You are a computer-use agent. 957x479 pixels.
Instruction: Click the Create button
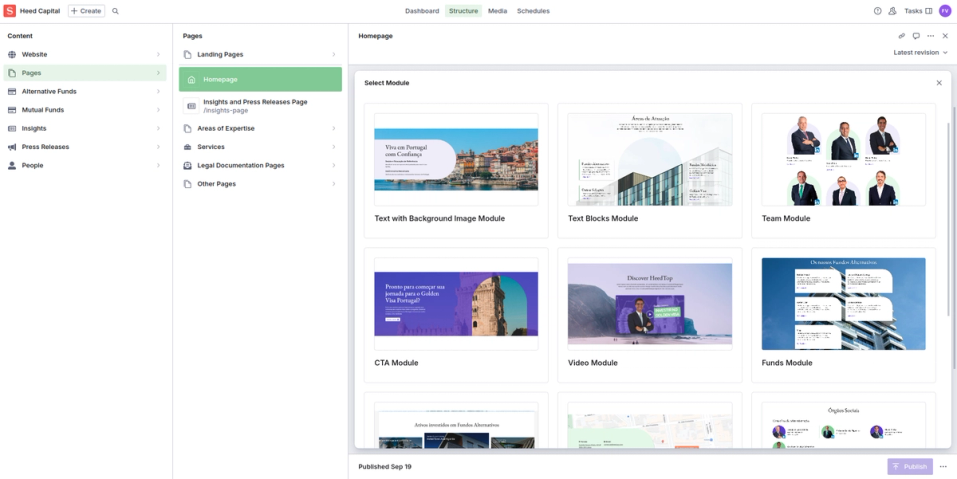[86, 11]
